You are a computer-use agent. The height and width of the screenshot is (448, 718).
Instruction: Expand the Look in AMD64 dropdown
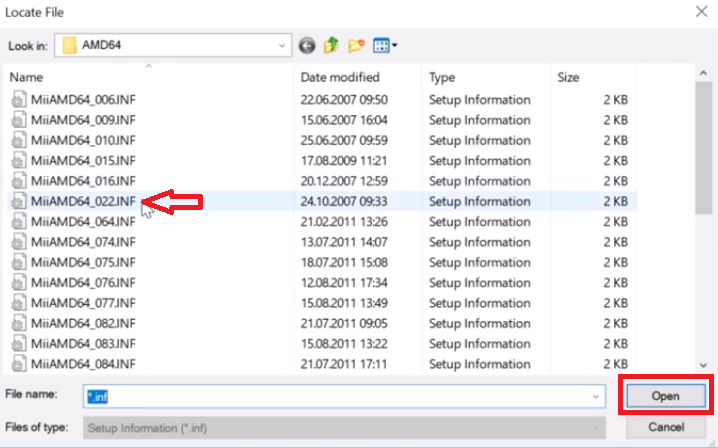coord(282,45)
